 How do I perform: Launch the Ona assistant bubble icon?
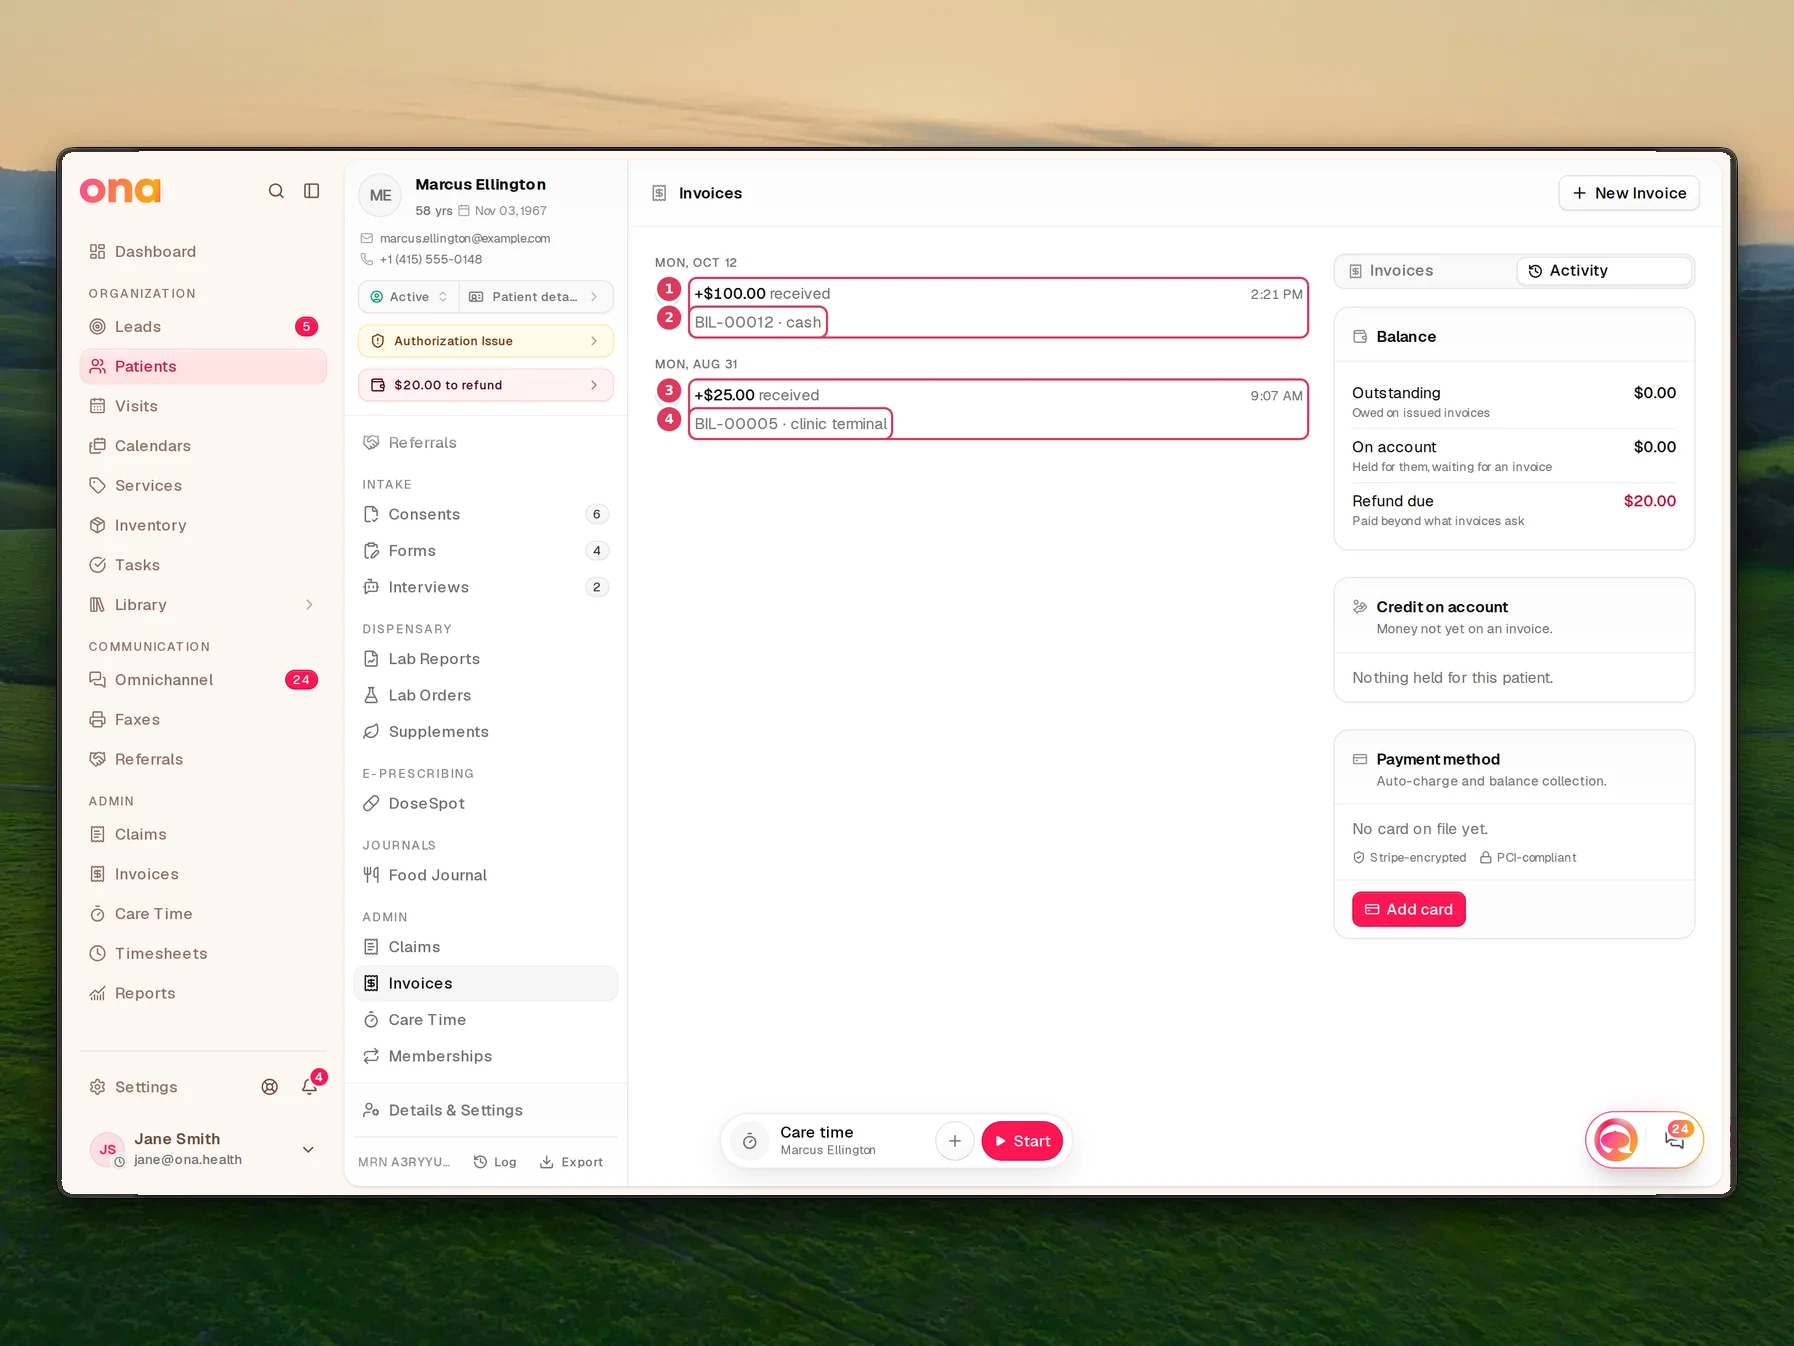point(1616,1139)
